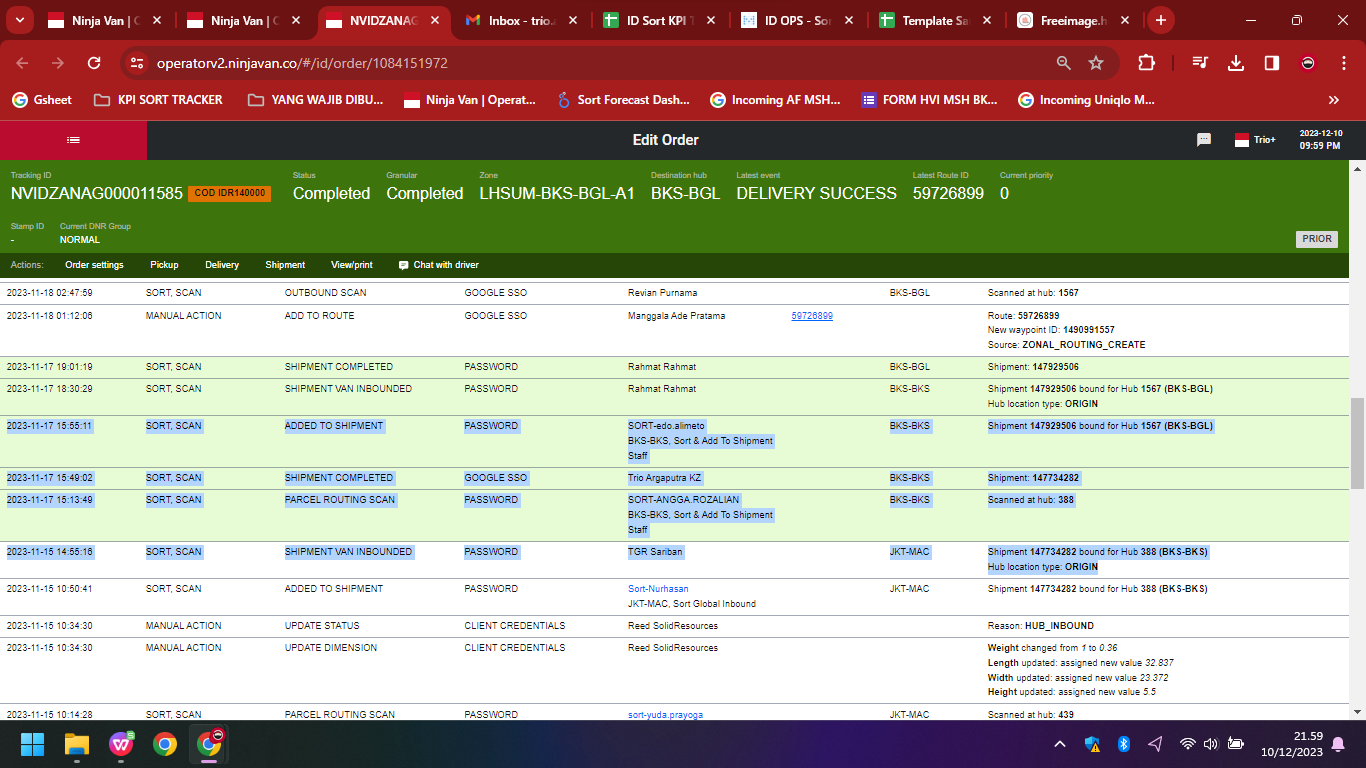Open the chat messages icon in header

(1204, 140)
